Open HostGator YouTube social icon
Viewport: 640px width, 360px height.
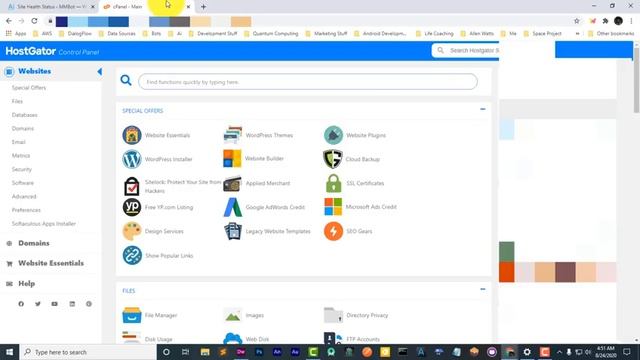pos(54,304)
